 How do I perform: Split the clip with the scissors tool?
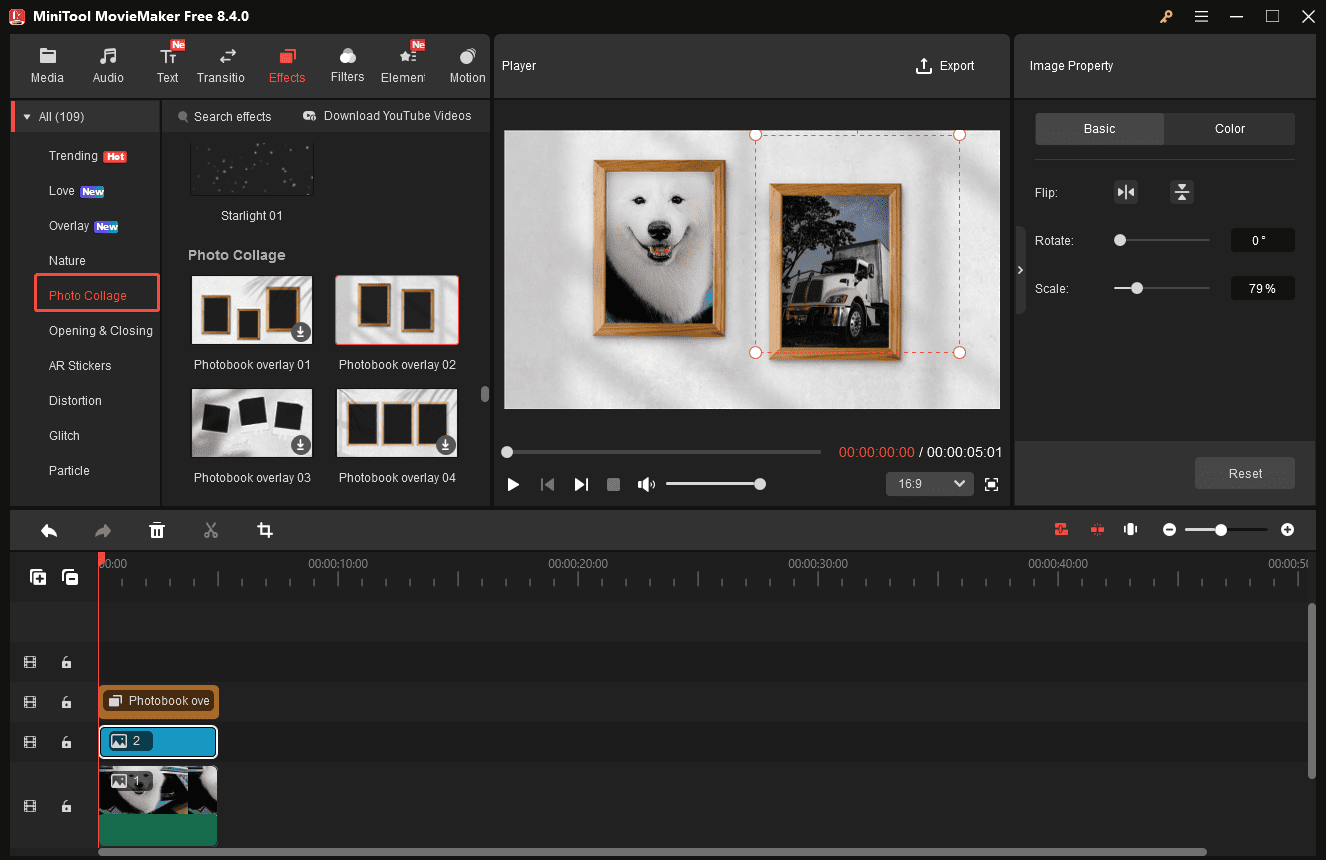[x=211, y=530]
